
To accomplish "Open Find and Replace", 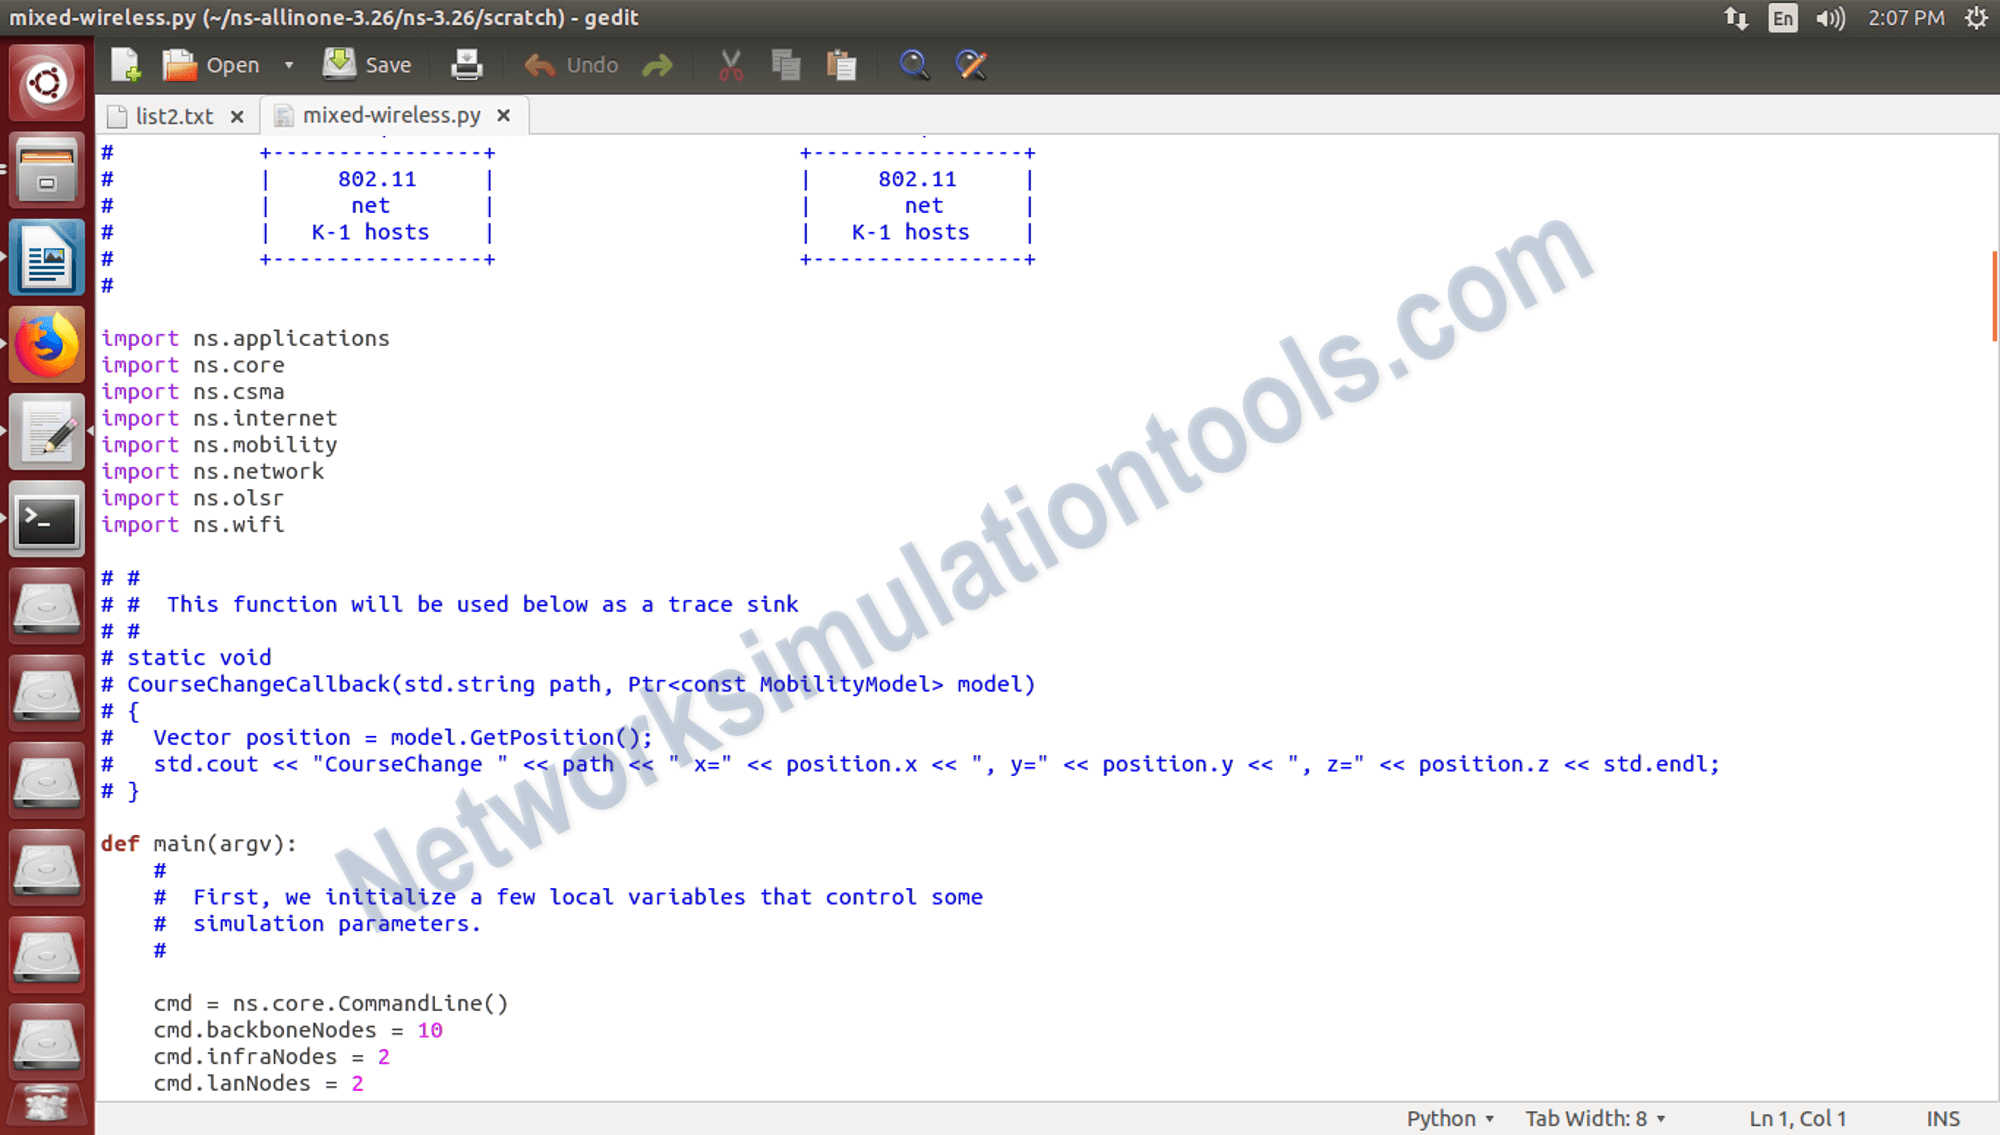I will 969,64.
